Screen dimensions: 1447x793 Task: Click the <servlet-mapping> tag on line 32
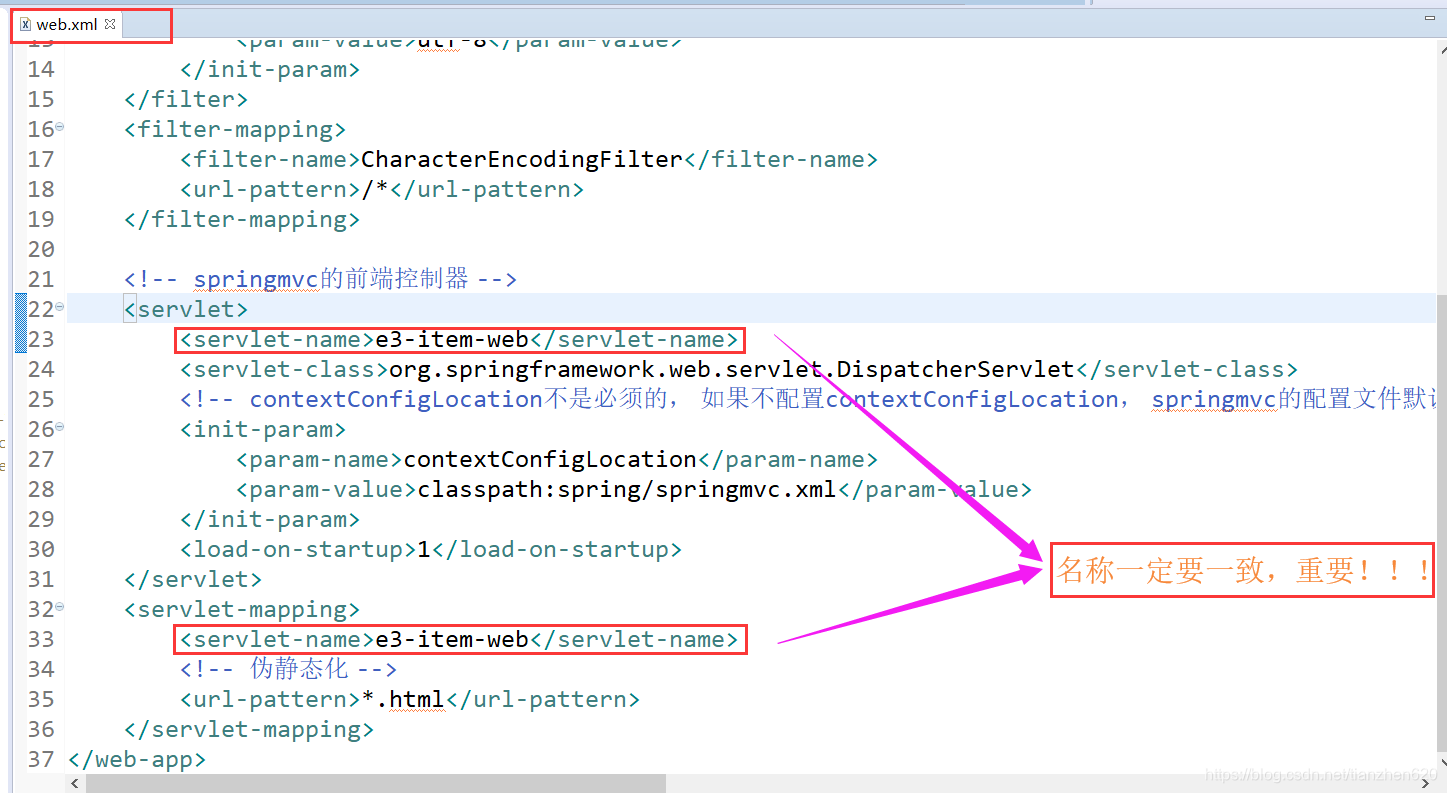[242, 609]
